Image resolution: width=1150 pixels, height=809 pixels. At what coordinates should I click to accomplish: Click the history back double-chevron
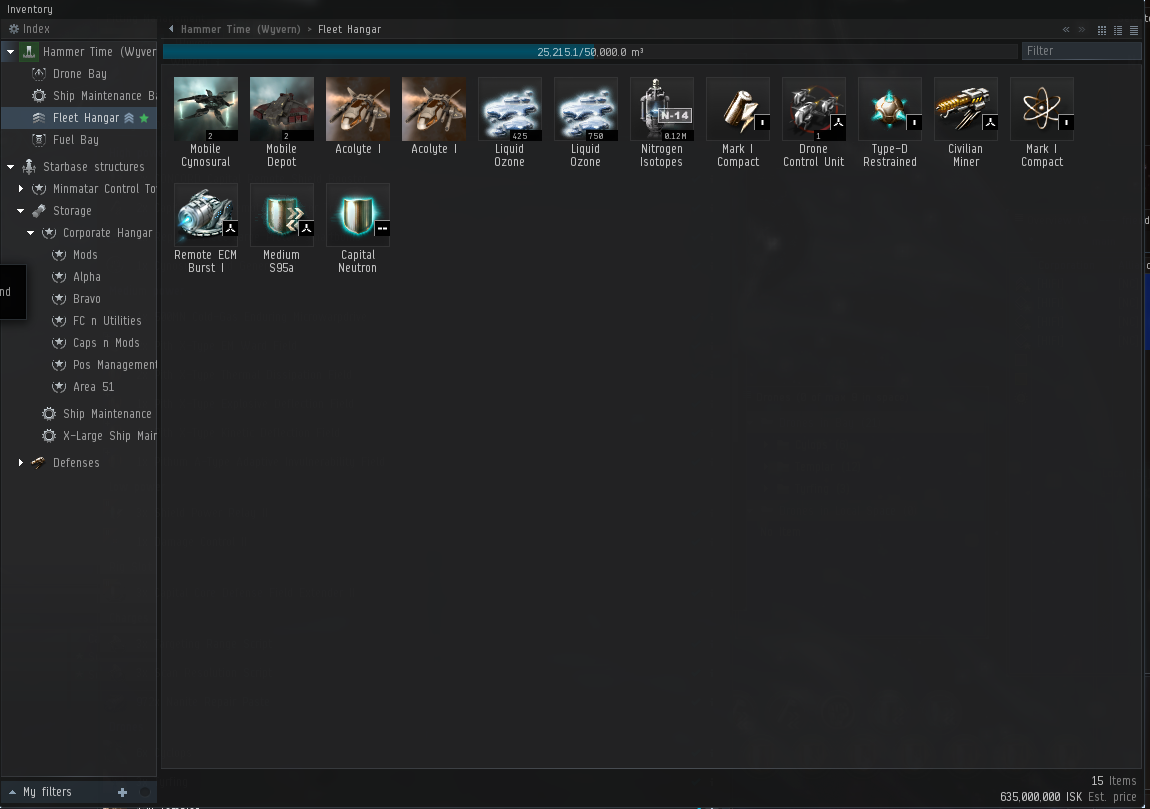point(1066,29)
